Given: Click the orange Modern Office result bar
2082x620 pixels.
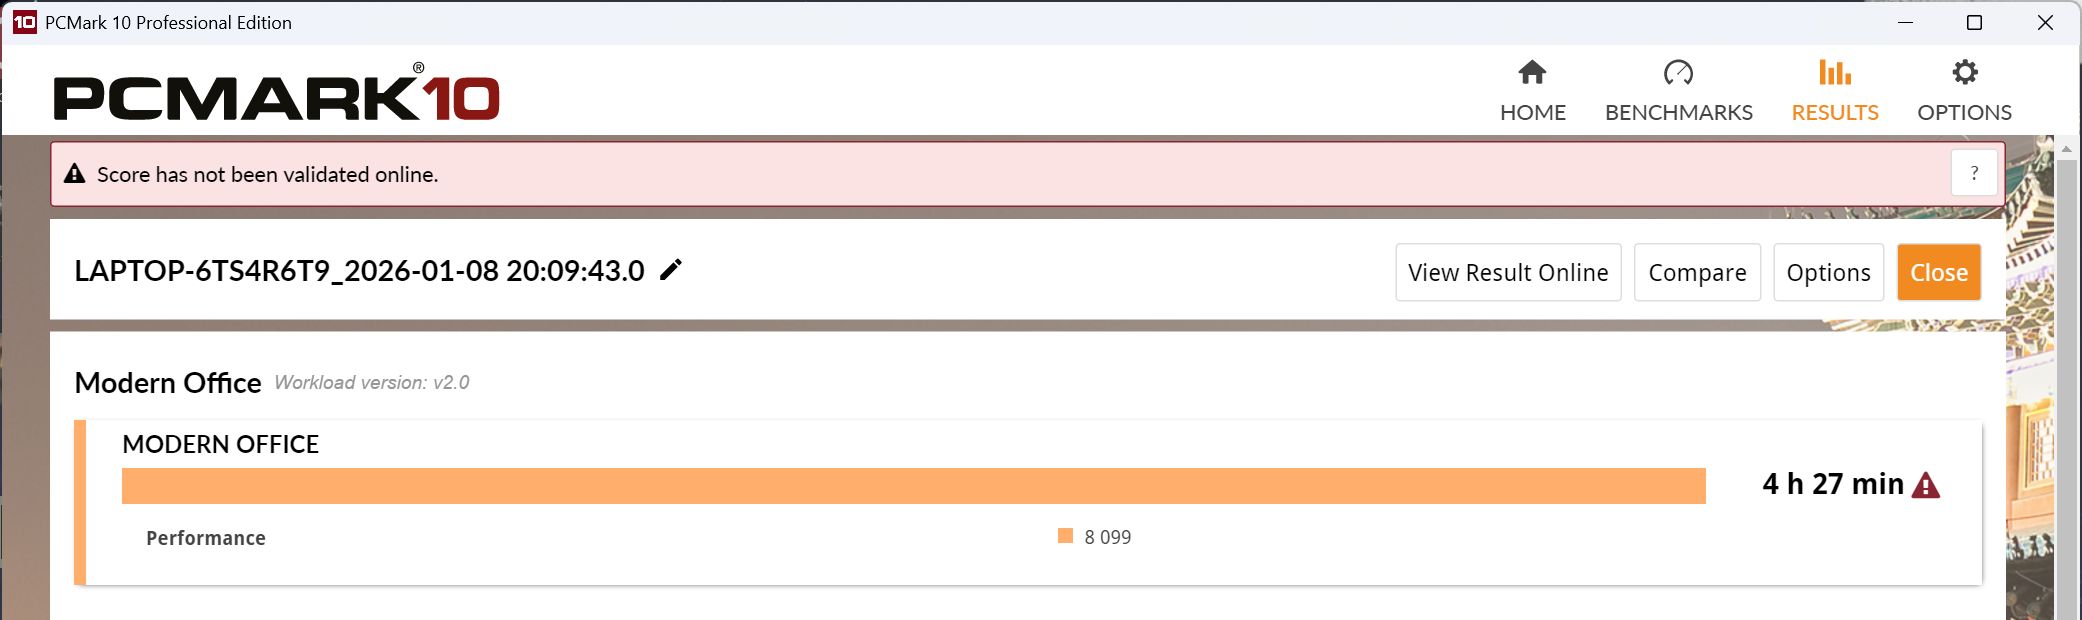Looking at the screenshot, I should pyautogui.click(x=913, y=486).
